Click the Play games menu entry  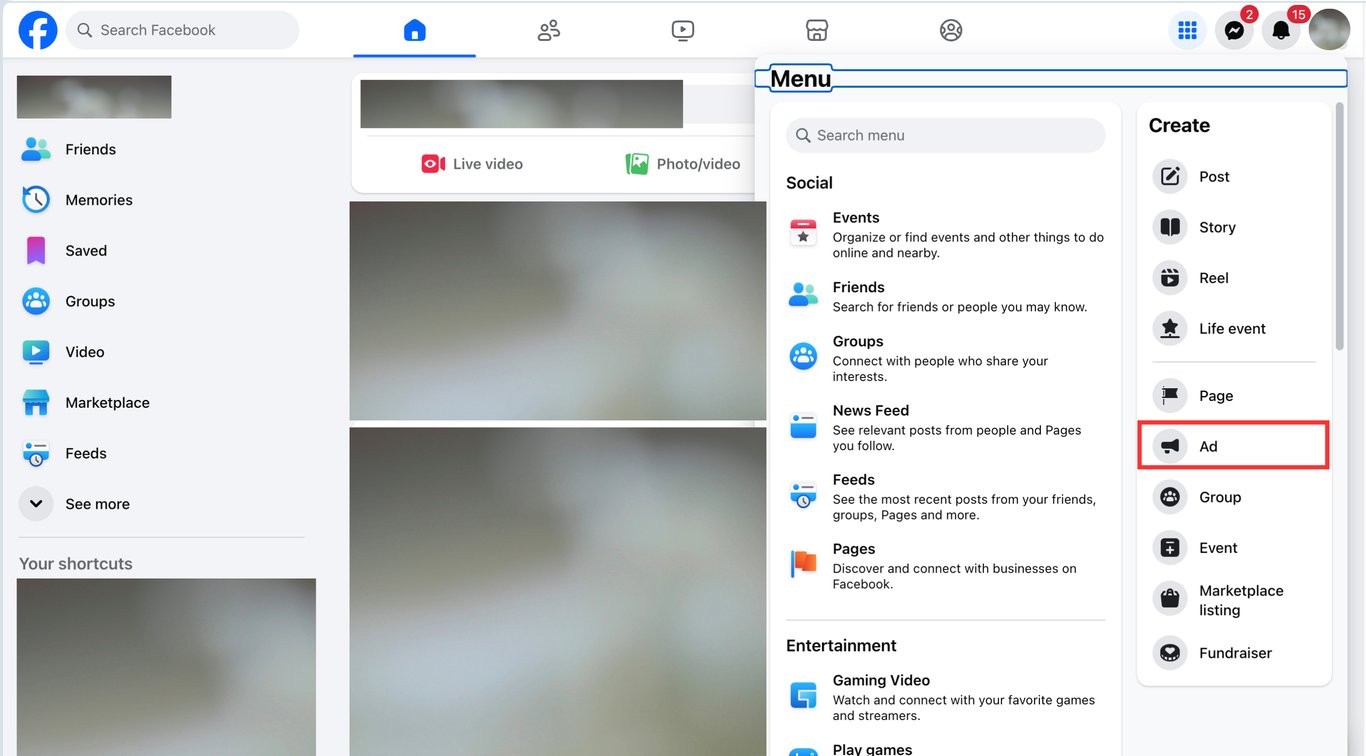click(946, 748)
